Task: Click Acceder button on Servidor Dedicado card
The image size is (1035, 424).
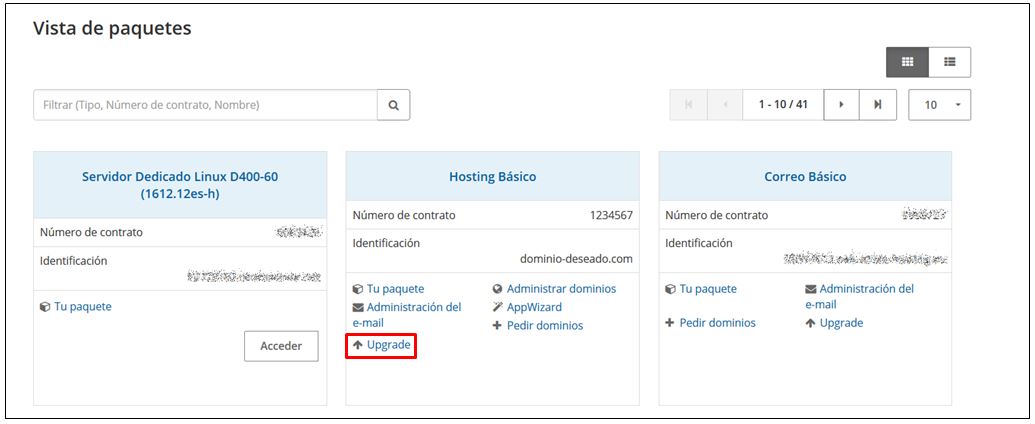Action: pyautogui.click(x=281, y=346)
